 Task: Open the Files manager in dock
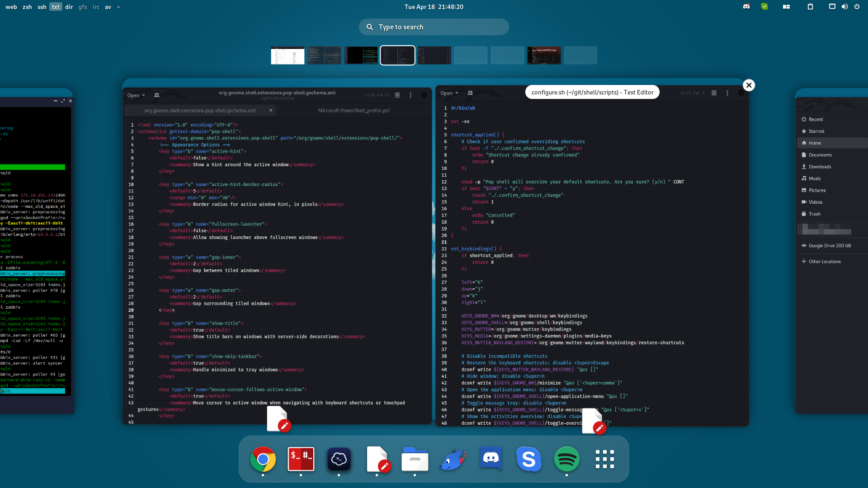pyautogui.click(x=415, y=459)
